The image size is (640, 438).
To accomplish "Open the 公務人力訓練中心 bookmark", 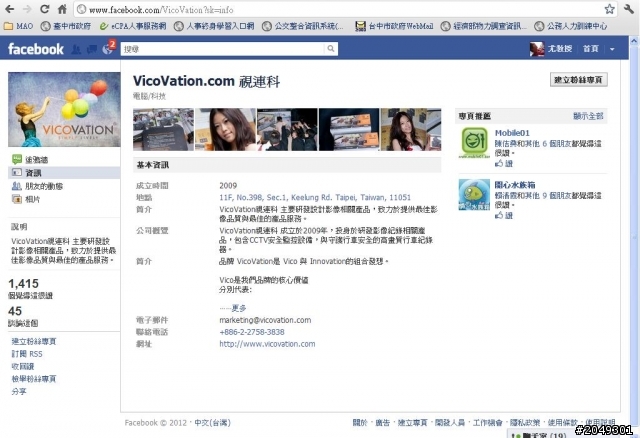I will coord(571,26).
